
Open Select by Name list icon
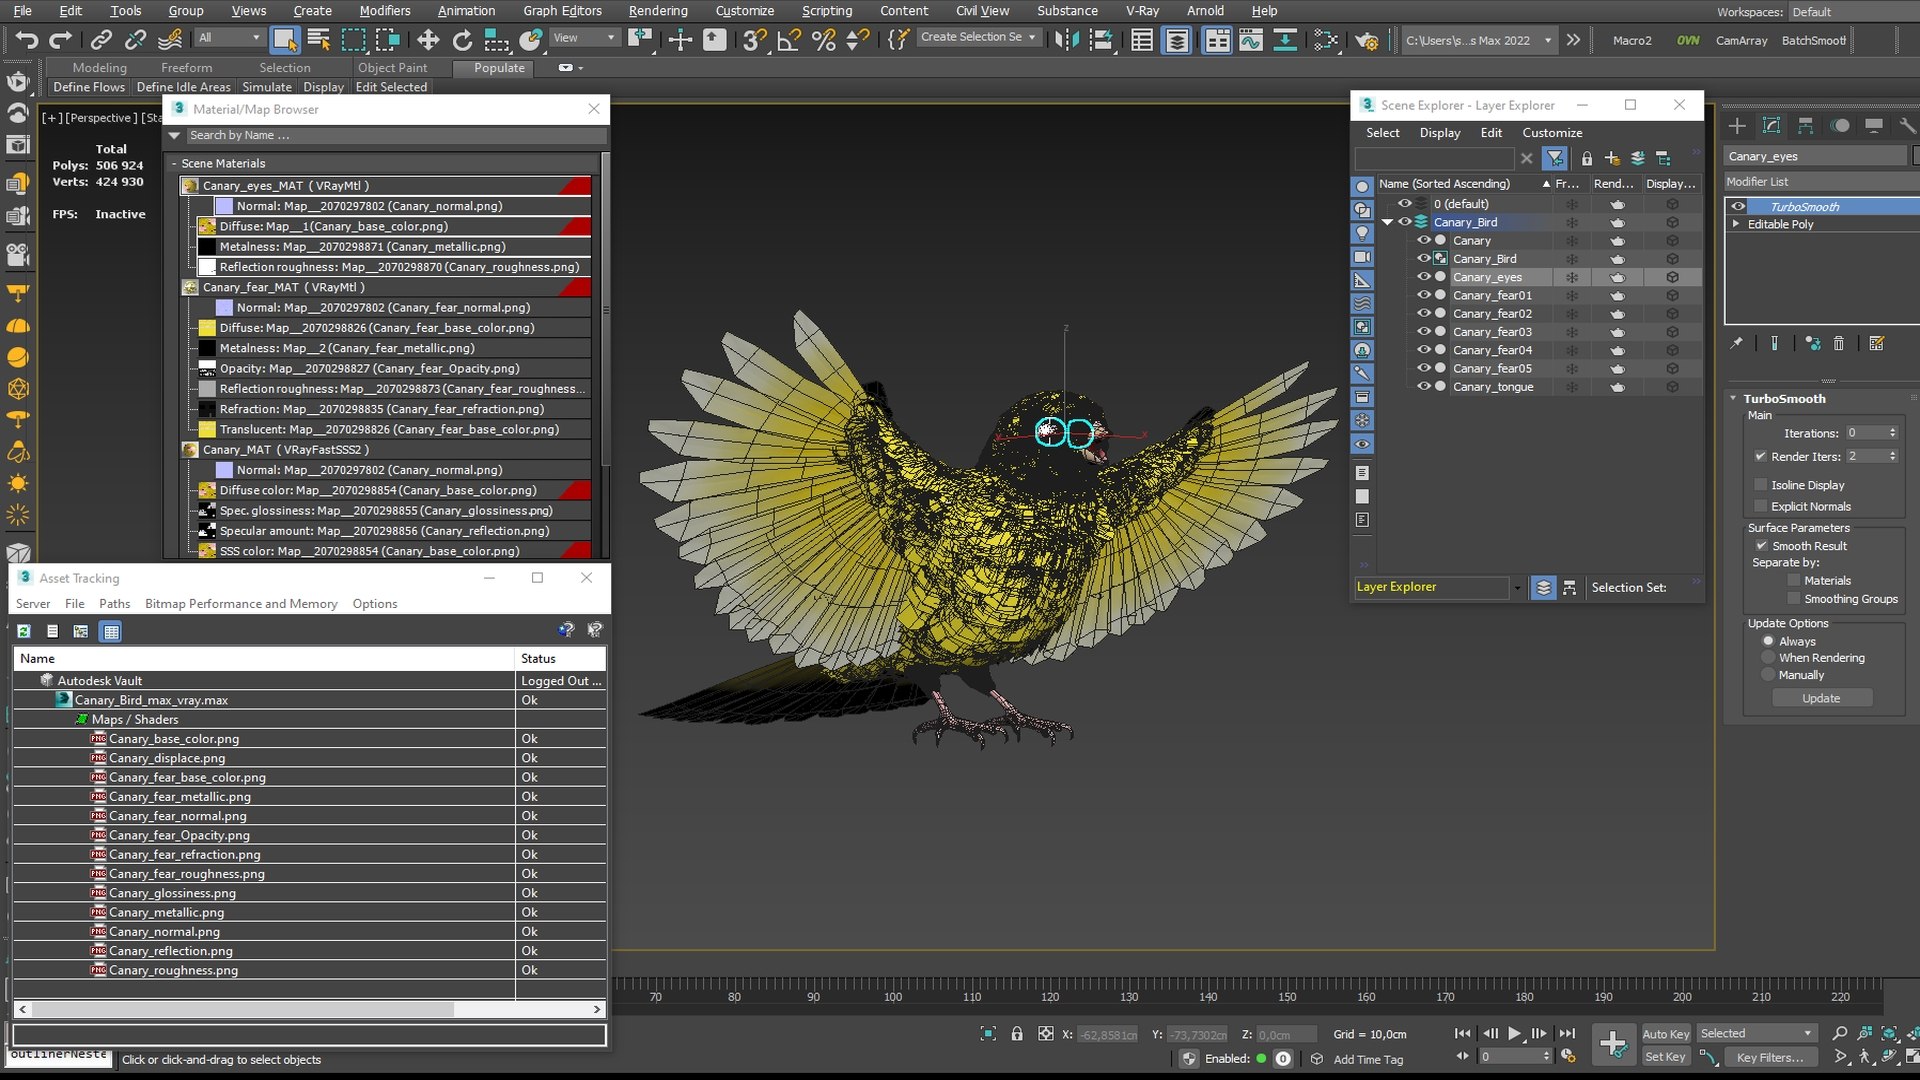[x=319, y=40]
